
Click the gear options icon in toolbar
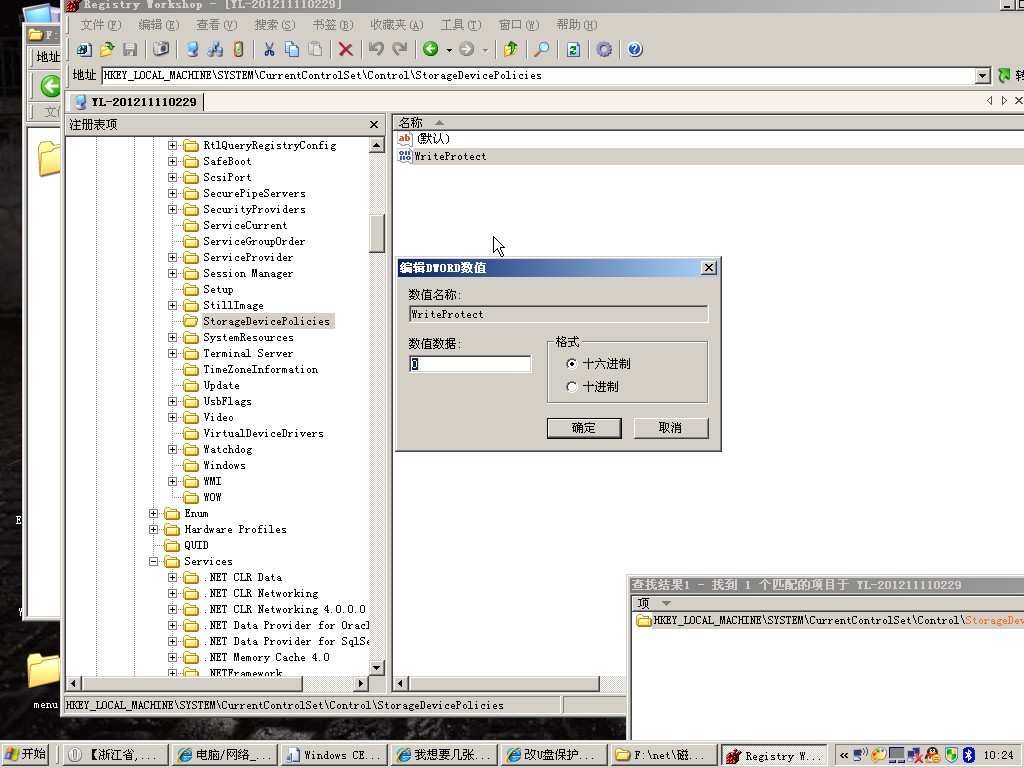(604, 49)
